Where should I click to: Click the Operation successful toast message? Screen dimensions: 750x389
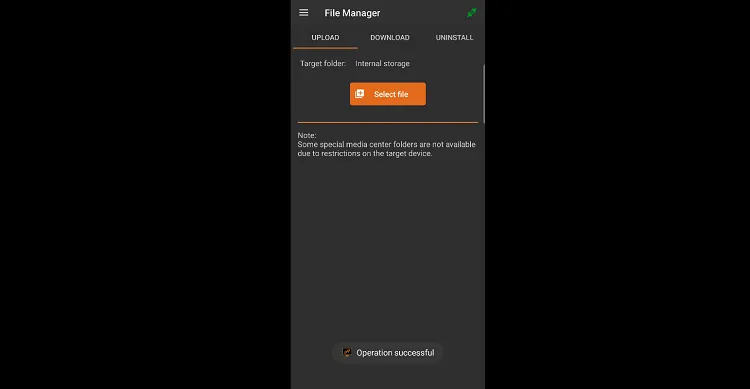(387, 353)
